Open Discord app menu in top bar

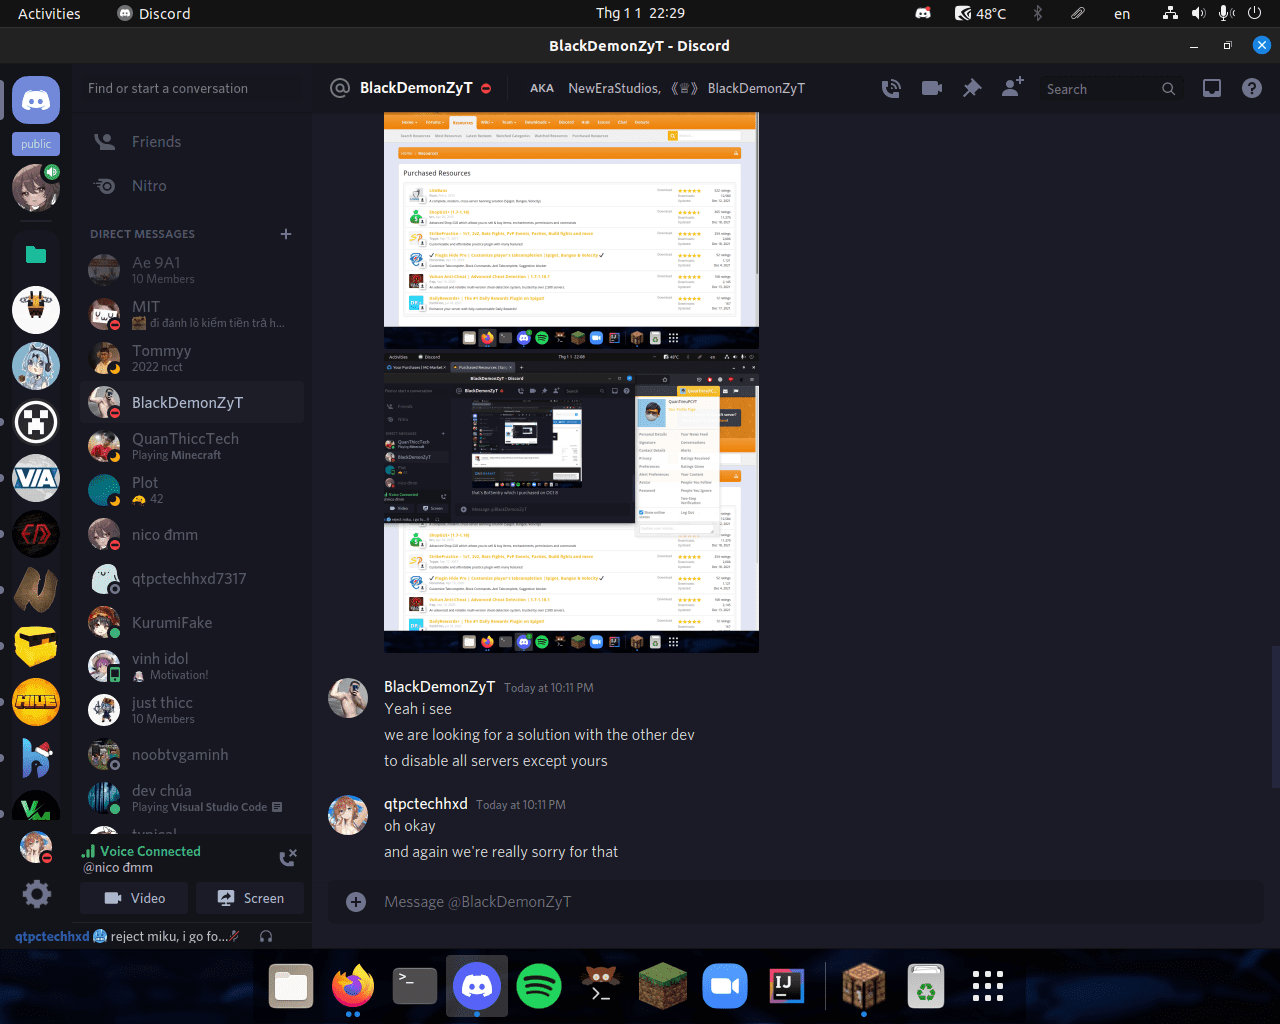(154, 13)
